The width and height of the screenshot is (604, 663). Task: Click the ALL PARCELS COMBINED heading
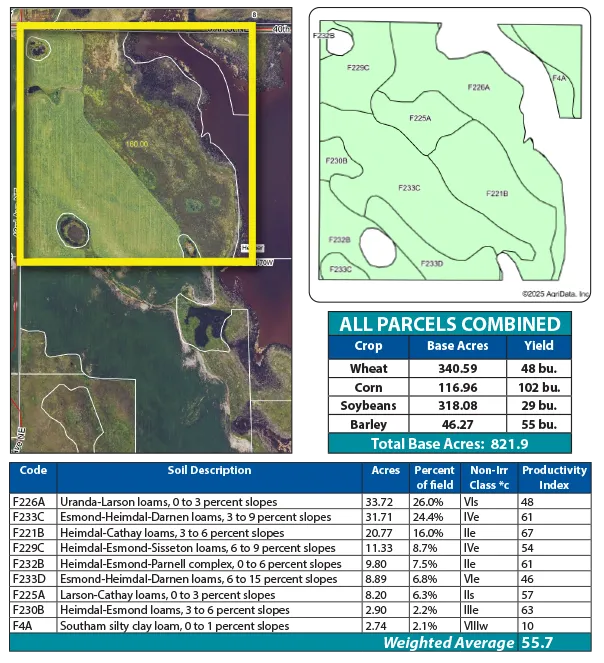tap(449, 324)
